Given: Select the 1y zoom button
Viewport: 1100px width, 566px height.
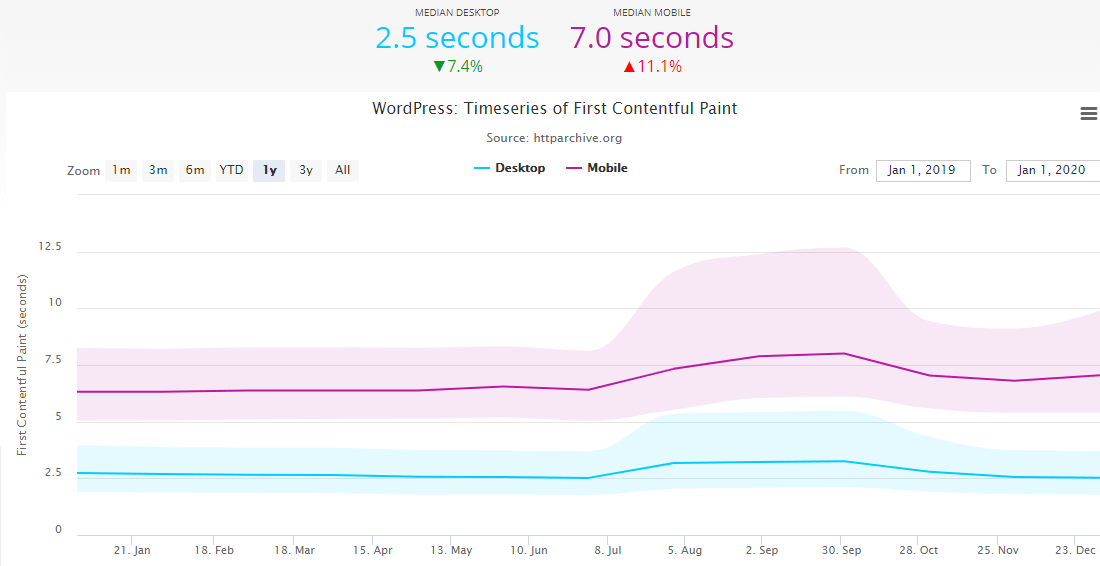Looking at the screenshot, I should [x=269, y=170].
